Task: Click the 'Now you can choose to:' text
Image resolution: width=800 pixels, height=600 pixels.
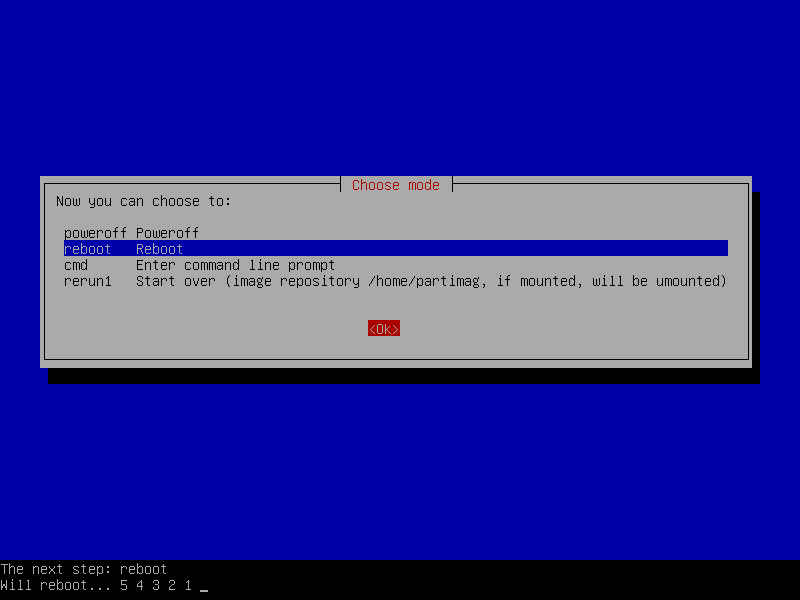Action: (x=143, y=201)
